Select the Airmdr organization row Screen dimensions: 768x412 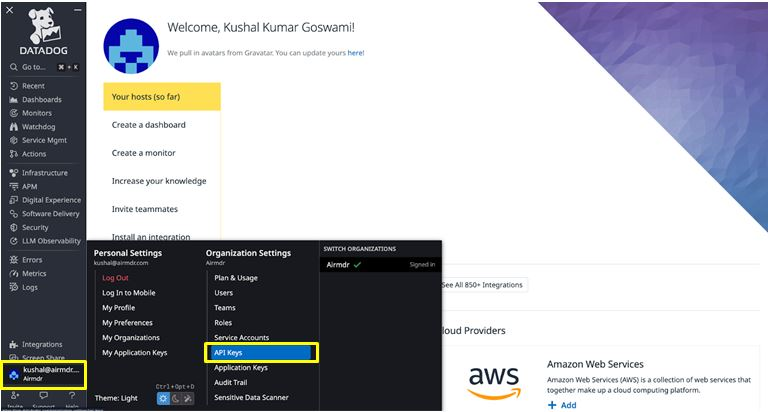click(381, 265)
